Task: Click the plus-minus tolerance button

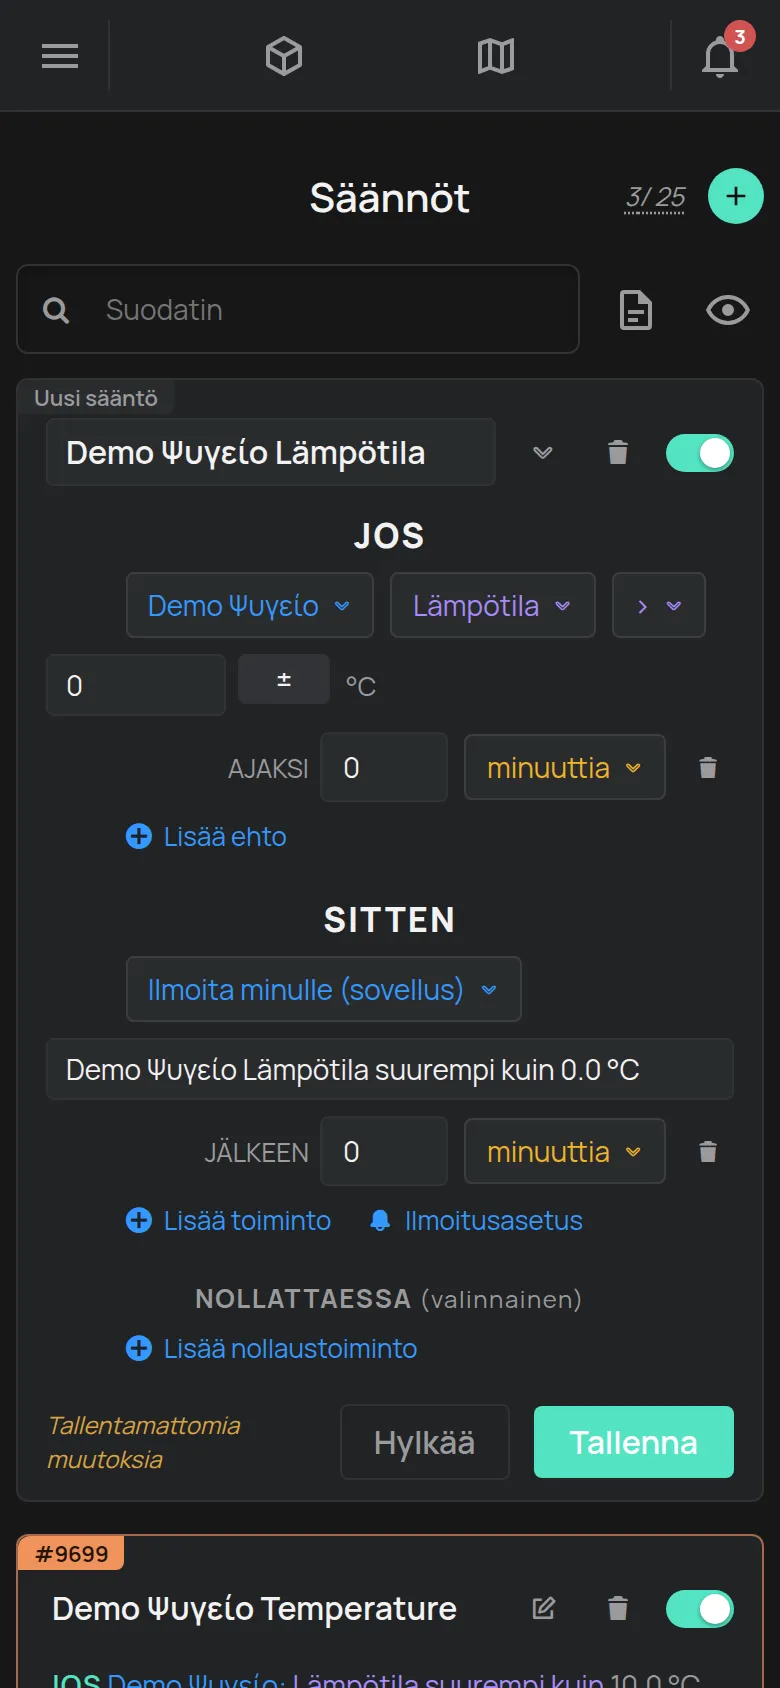Action: pyautogui.click(x=284, y=679)
